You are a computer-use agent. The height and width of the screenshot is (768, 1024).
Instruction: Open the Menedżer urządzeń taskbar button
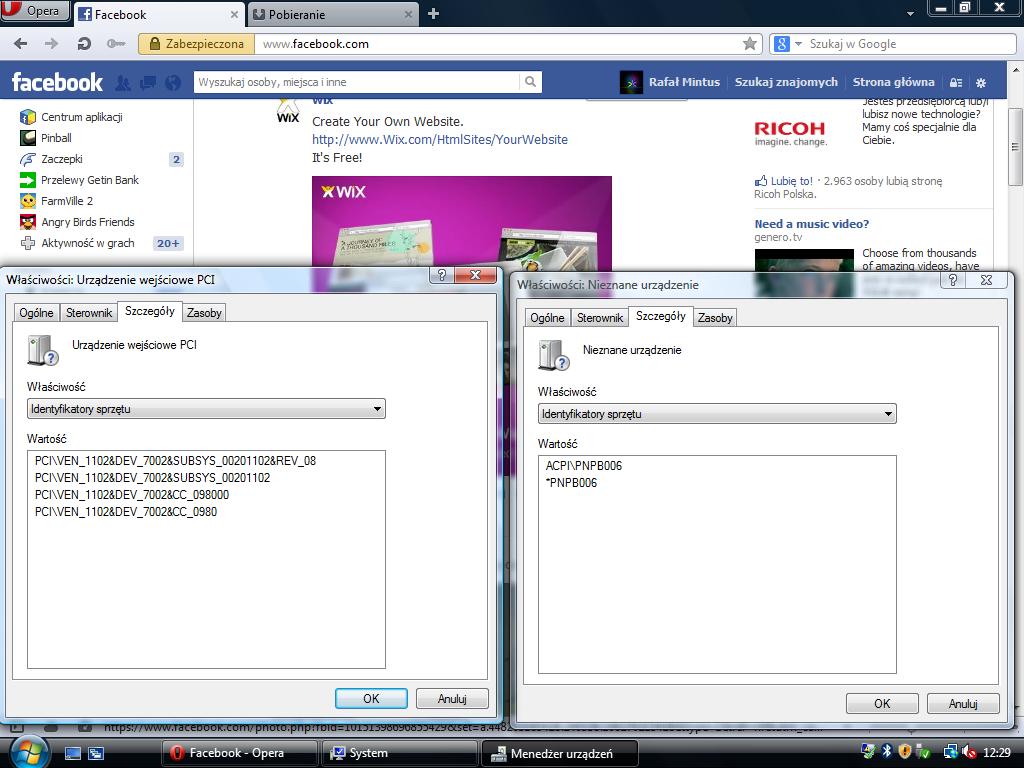(x=558, y=753)
